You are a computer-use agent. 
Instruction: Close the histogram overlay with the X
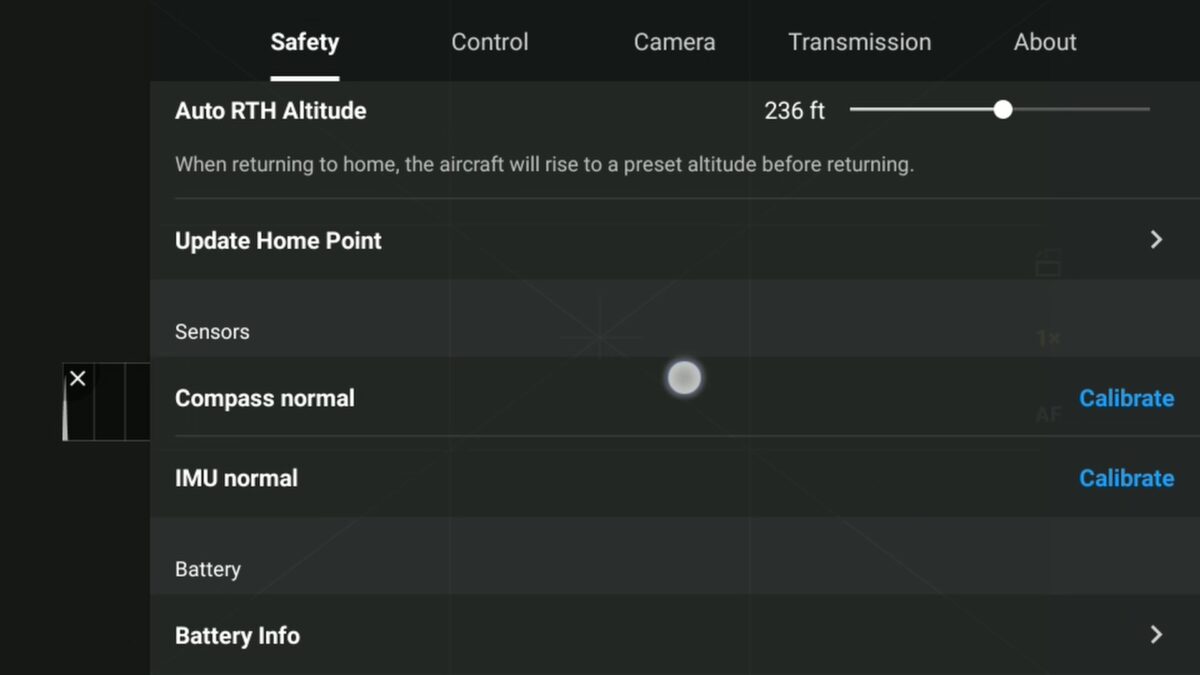(78, 378)
